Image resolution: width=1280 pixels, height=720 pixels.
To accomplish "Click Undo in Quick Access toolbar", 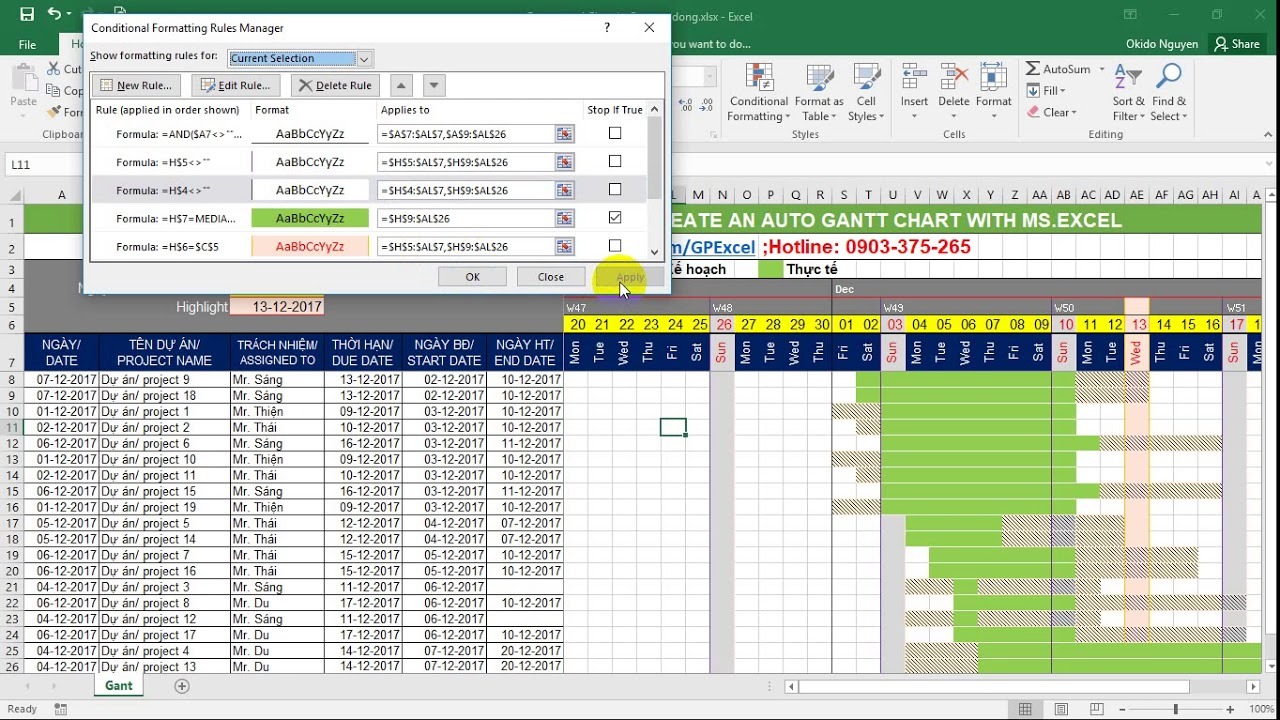I will pyautogui.click(x=54, y=15).
